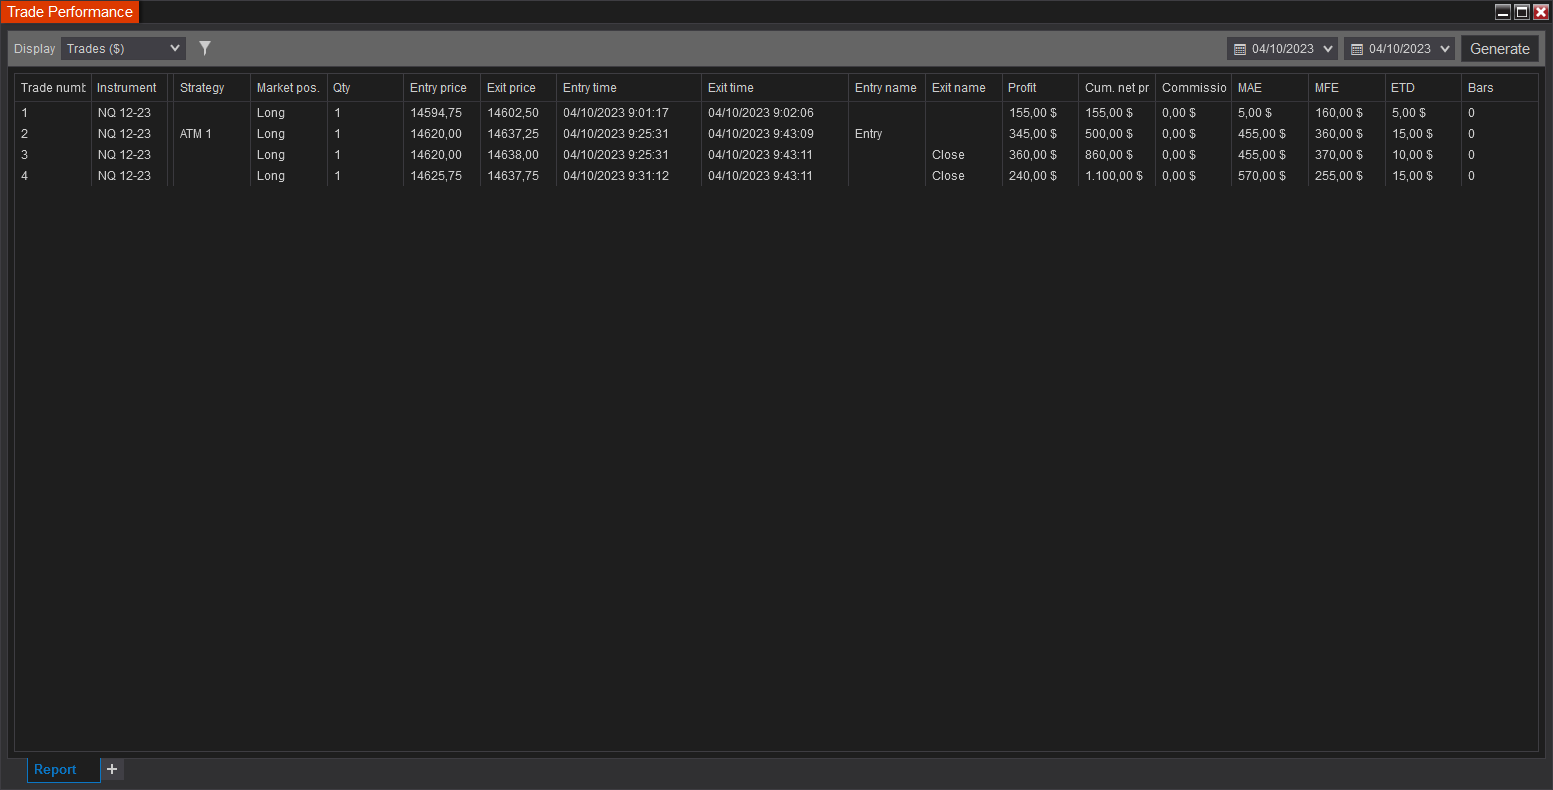
Task: Sort by Qty column header
Action: point(365,88)
